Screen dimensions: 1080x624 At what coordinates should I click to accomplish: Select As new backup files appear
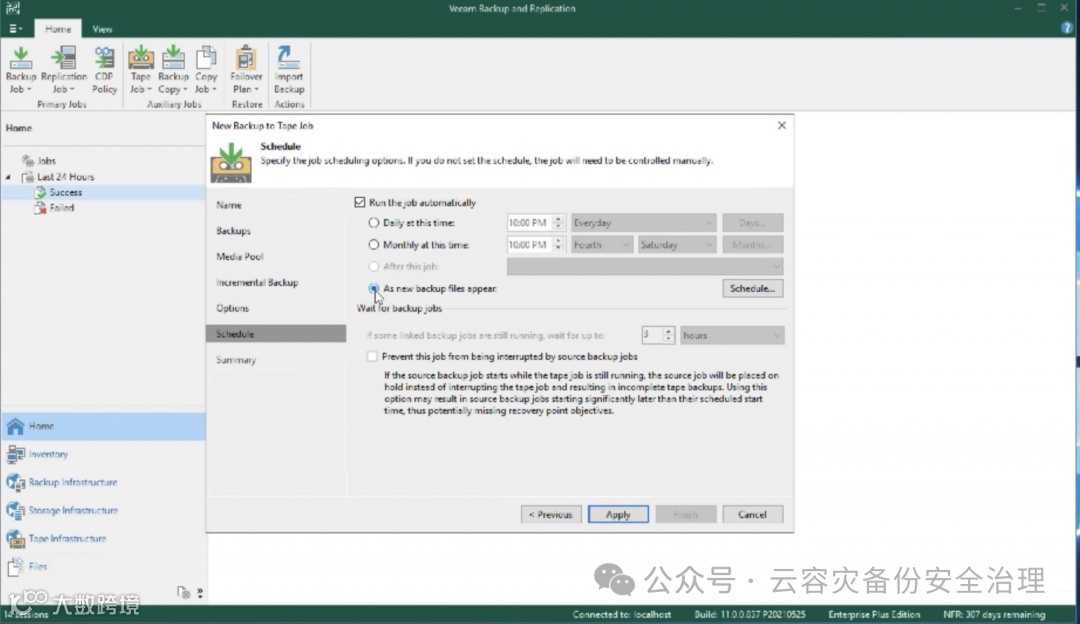click(373, 288)
